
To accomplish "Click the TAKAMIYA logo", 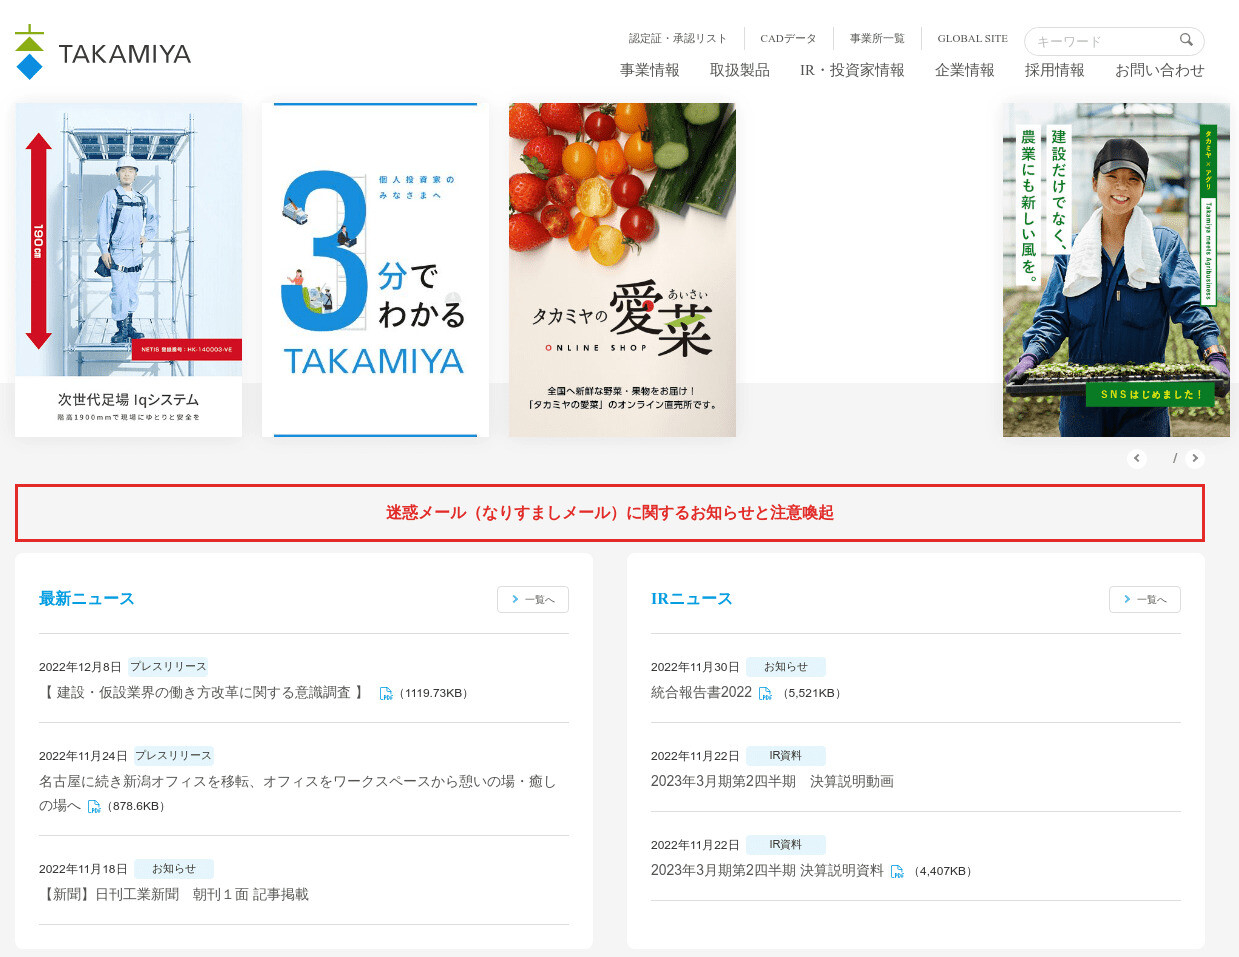I will click(x=103, y=52).
